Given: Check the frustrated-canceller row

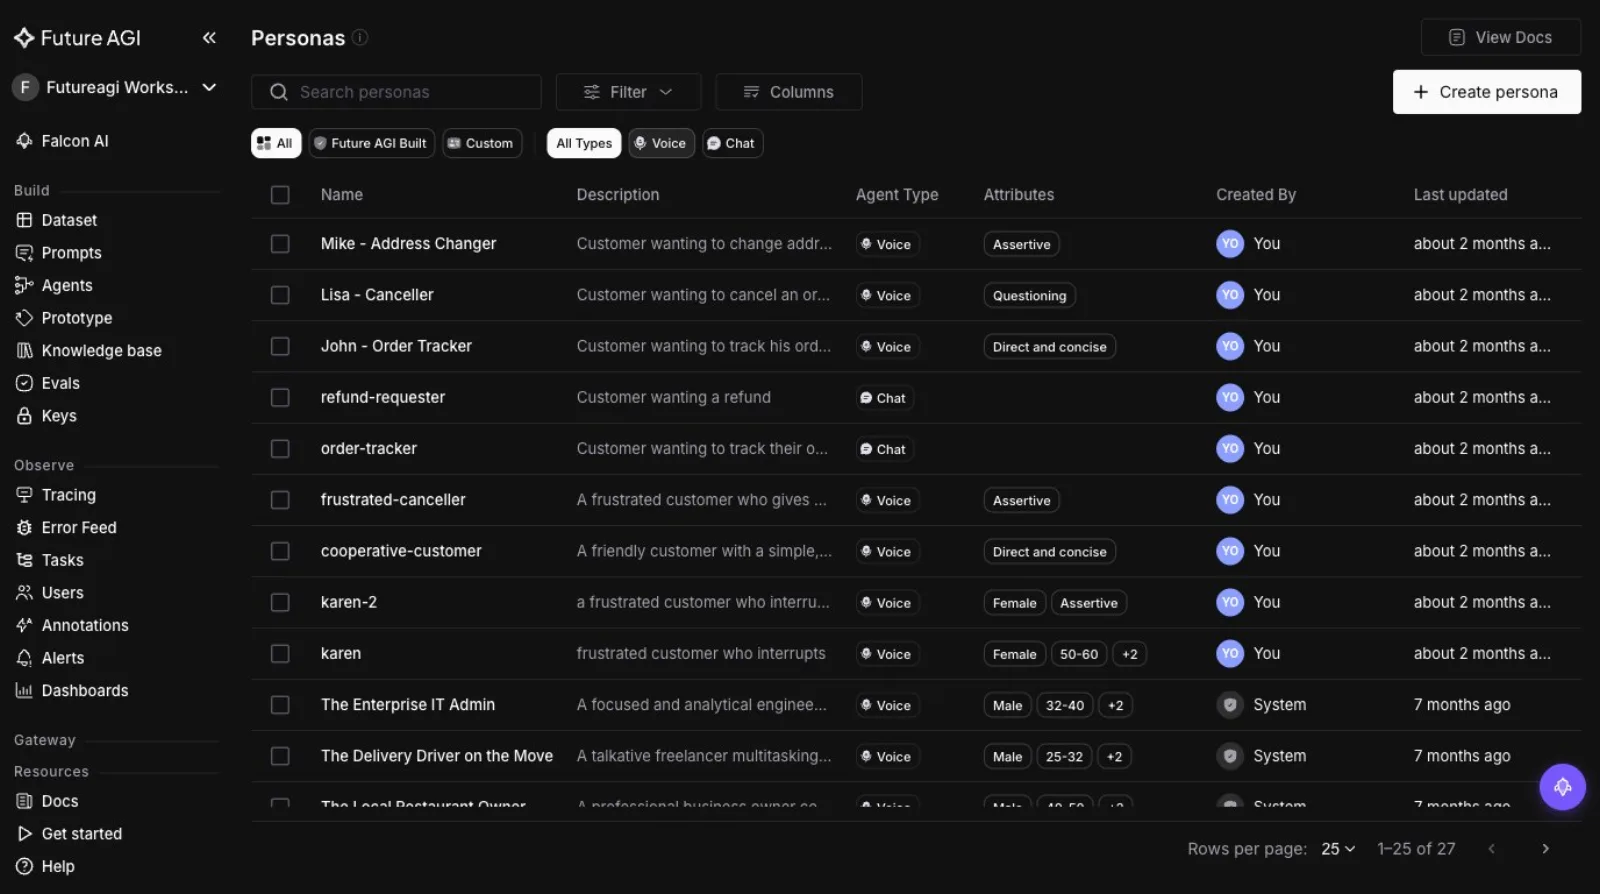Looking at the screenshot, I should (280, 500).
